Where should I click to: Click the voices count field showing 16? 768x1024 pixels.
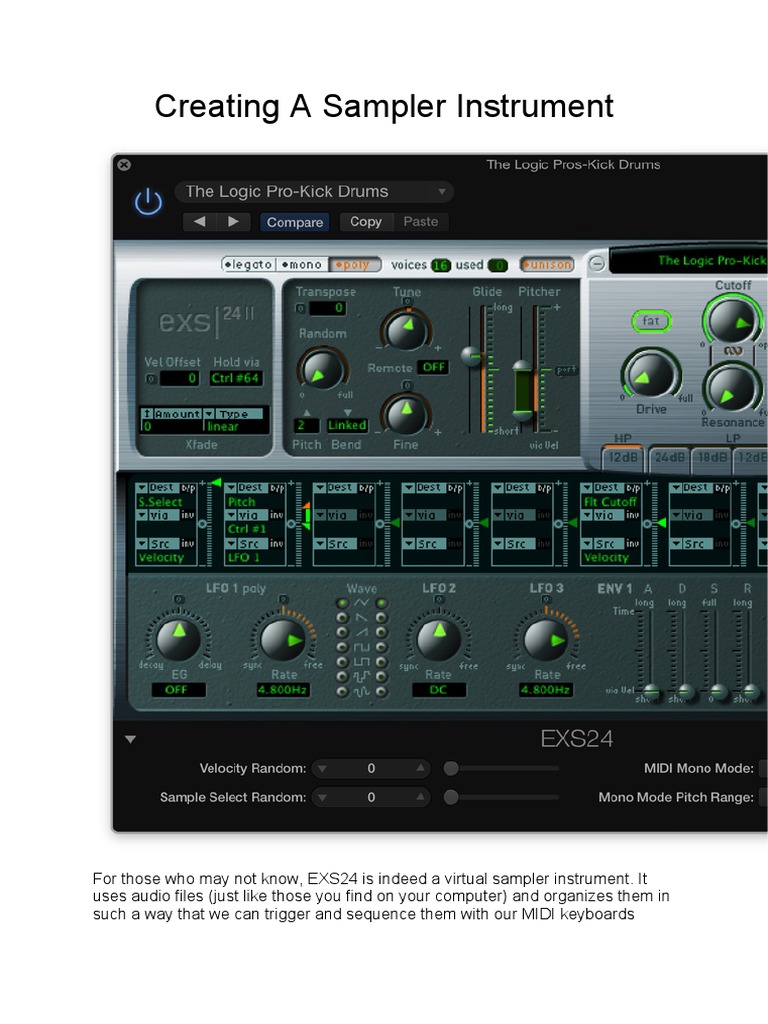tap(441, 265)
